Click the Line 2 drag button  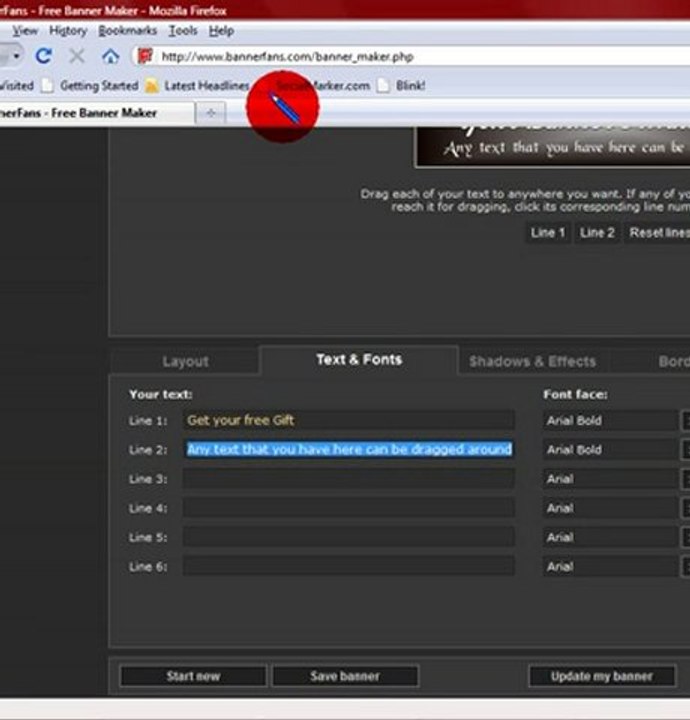[x=597, y=233]
